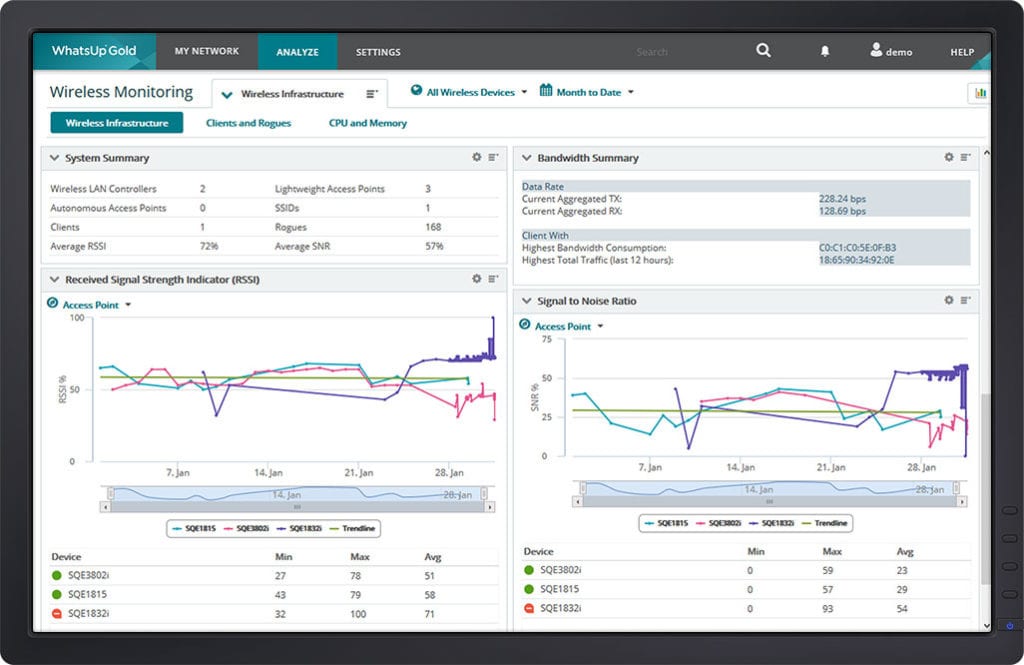Viewport: 1024px width, 665px height.
Task: Open the Wireless Infrastructure view list icon
Action: [x=372, y=94]
